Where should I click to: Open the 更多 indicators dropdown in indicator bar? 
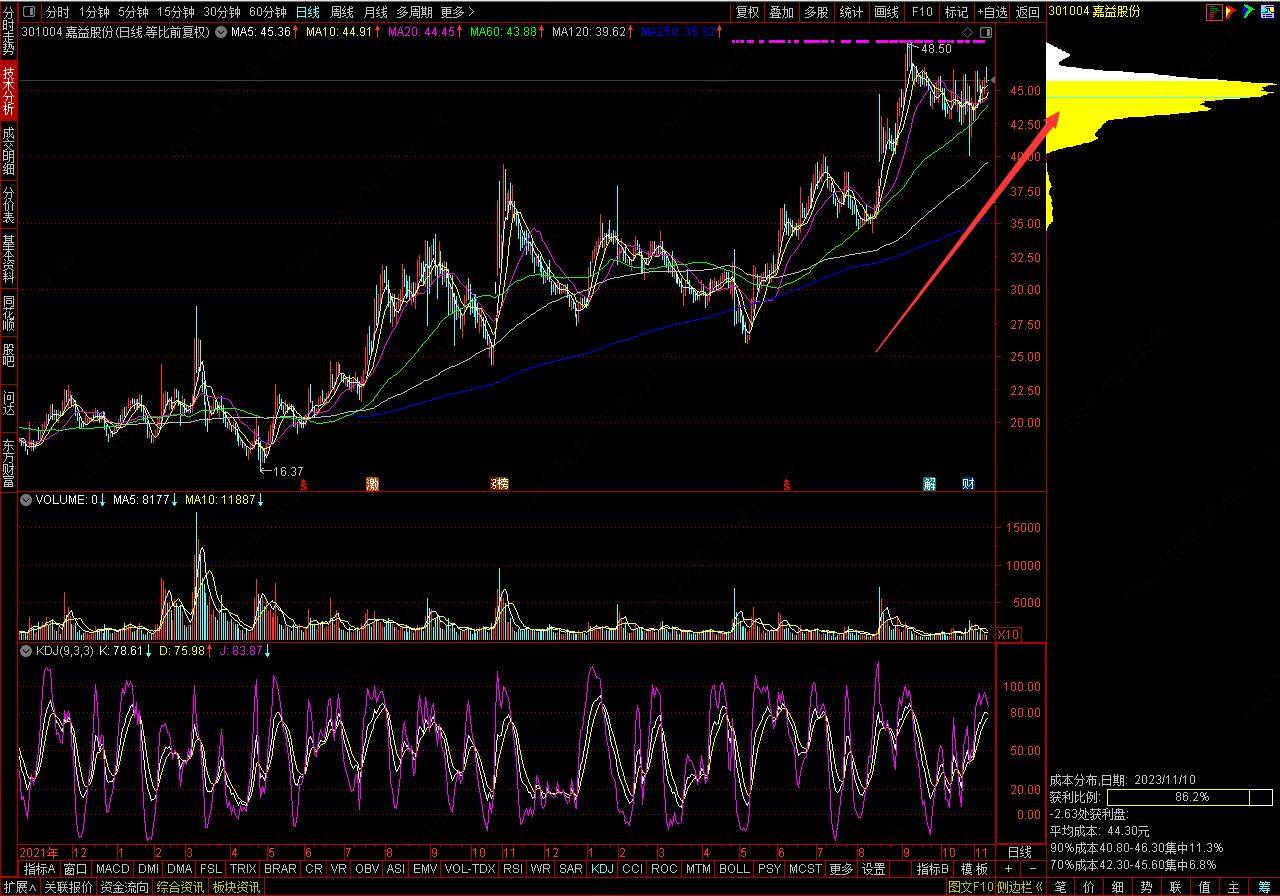tap(842, 869)
